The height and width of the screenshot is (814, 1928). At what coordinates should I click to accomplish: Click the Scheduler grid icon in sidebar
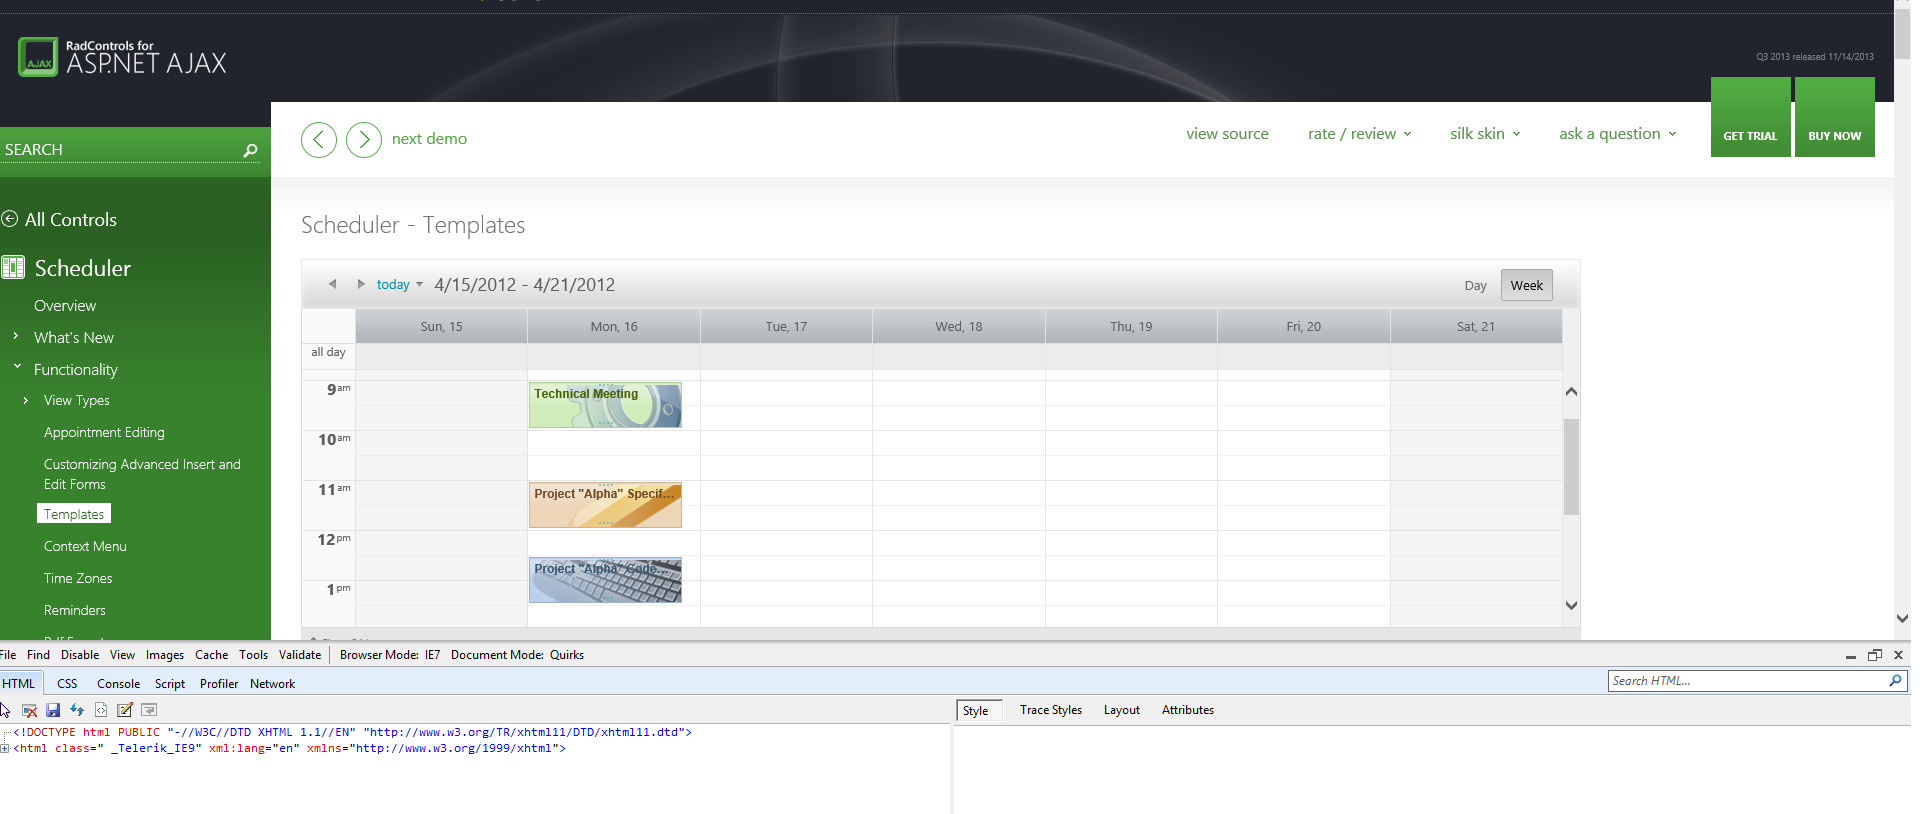pos(13,267)
